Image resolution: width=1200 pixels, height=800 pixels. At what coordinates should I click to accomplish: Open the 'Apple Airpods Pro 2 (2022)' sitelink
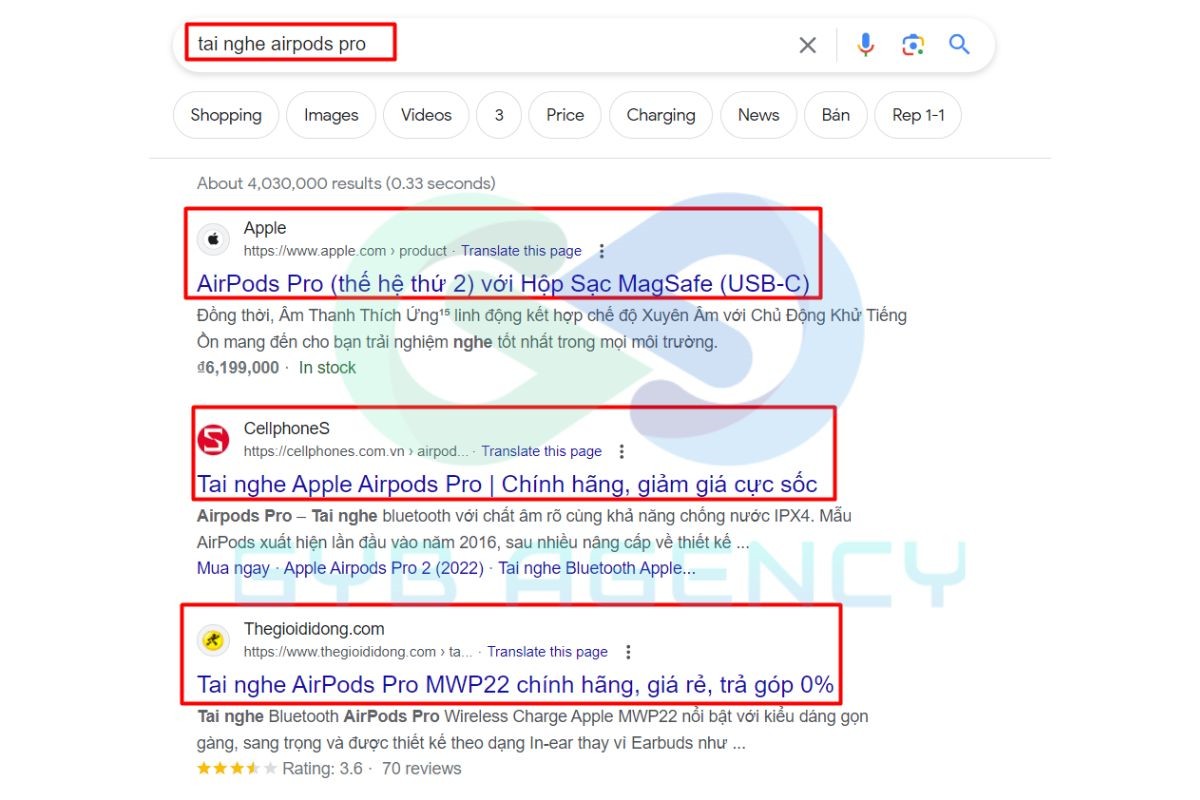[x=384, y=568]
